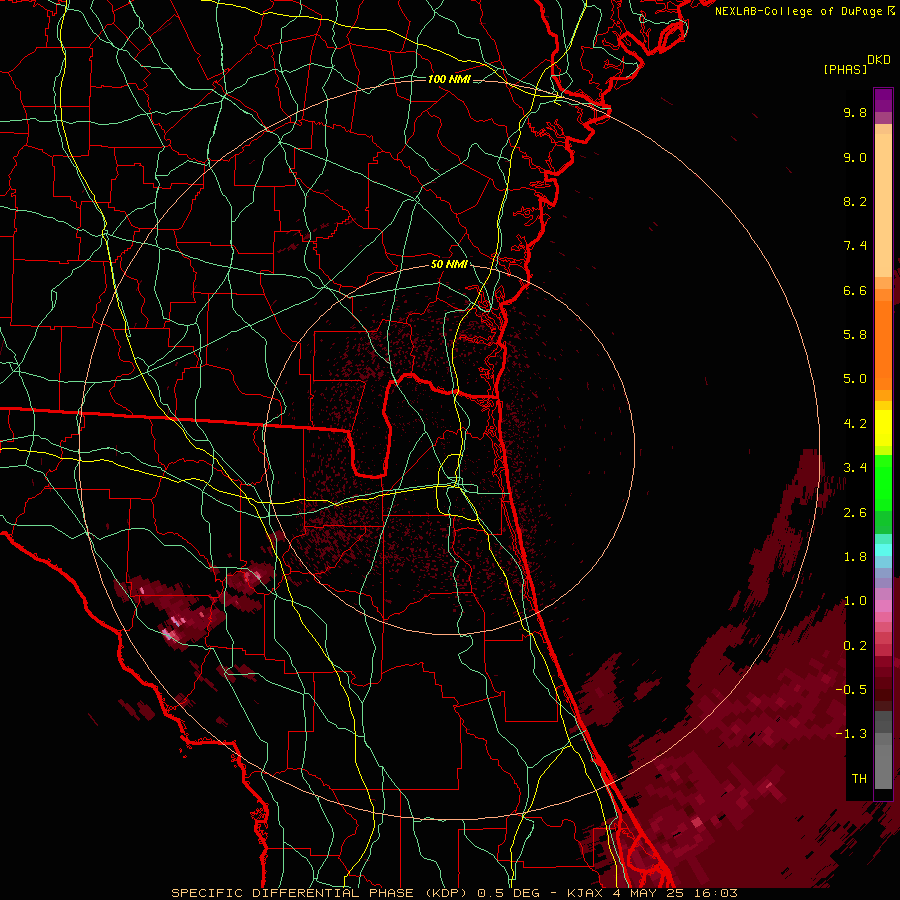Click the 9.0 value on the color scale

coord(855,157)
